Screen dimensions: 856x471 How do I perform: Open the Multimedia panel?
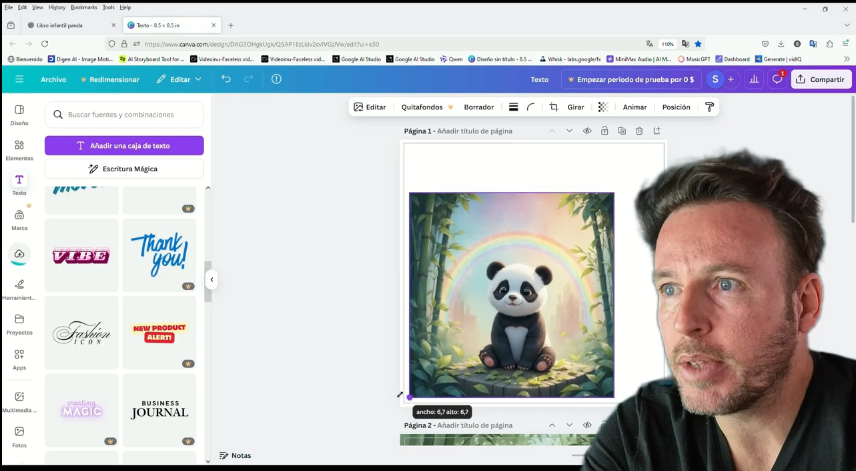point(19,402)
